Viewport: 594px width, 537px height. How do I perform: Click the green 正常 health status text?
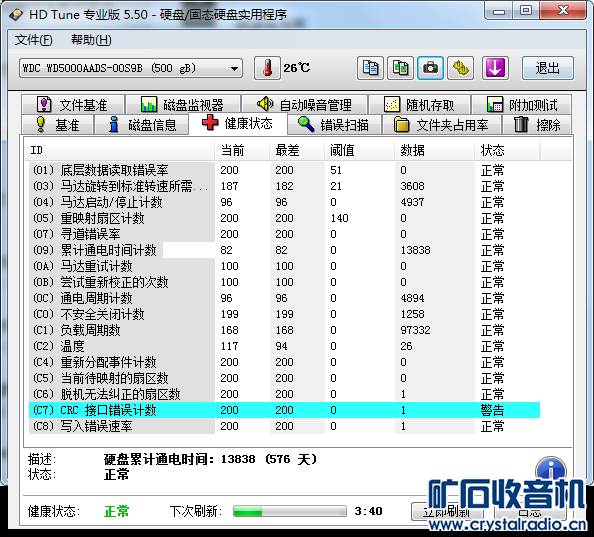pyautogui.click(x=117, y=511)
